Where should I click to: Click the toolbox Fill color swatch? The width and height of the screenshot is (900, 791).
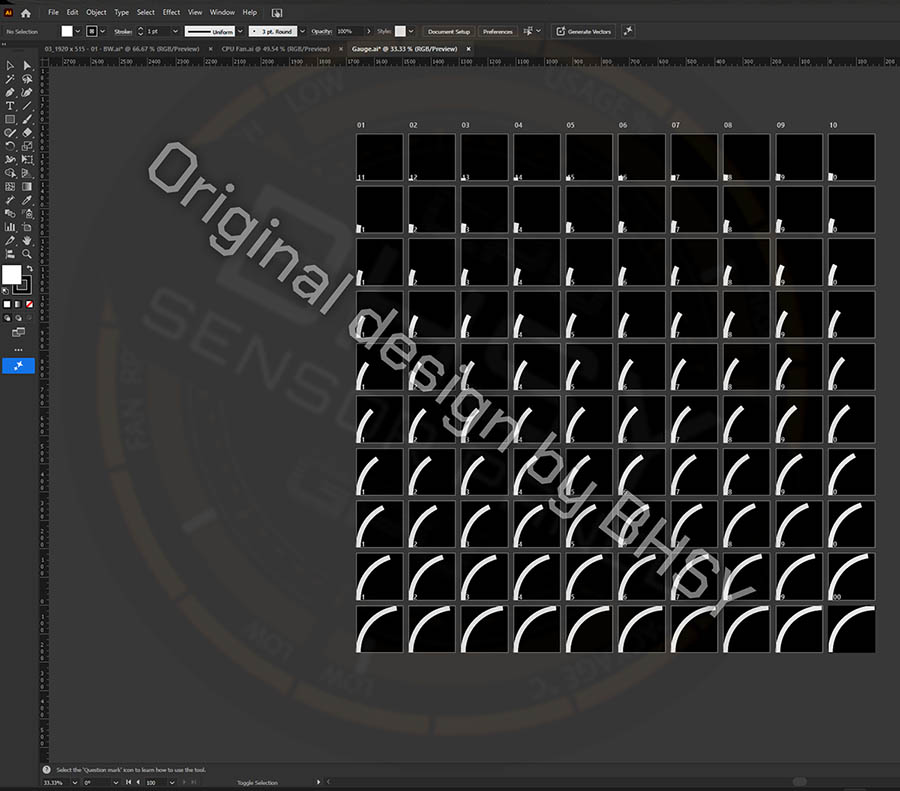[x=11, y=274]
